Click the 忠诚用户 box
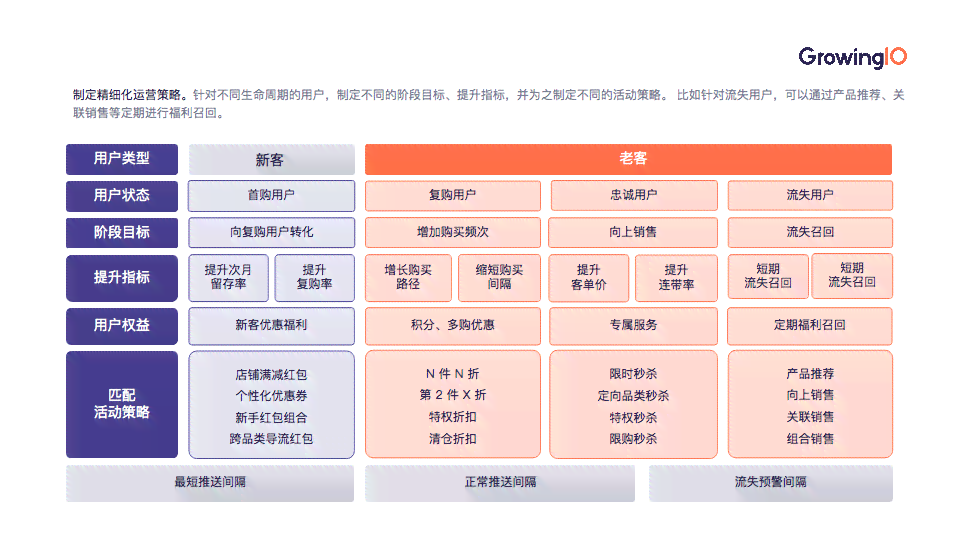Image resolution: width=960 pixels, height=540 pixels. pyautogui.click(x=634, y=195)
